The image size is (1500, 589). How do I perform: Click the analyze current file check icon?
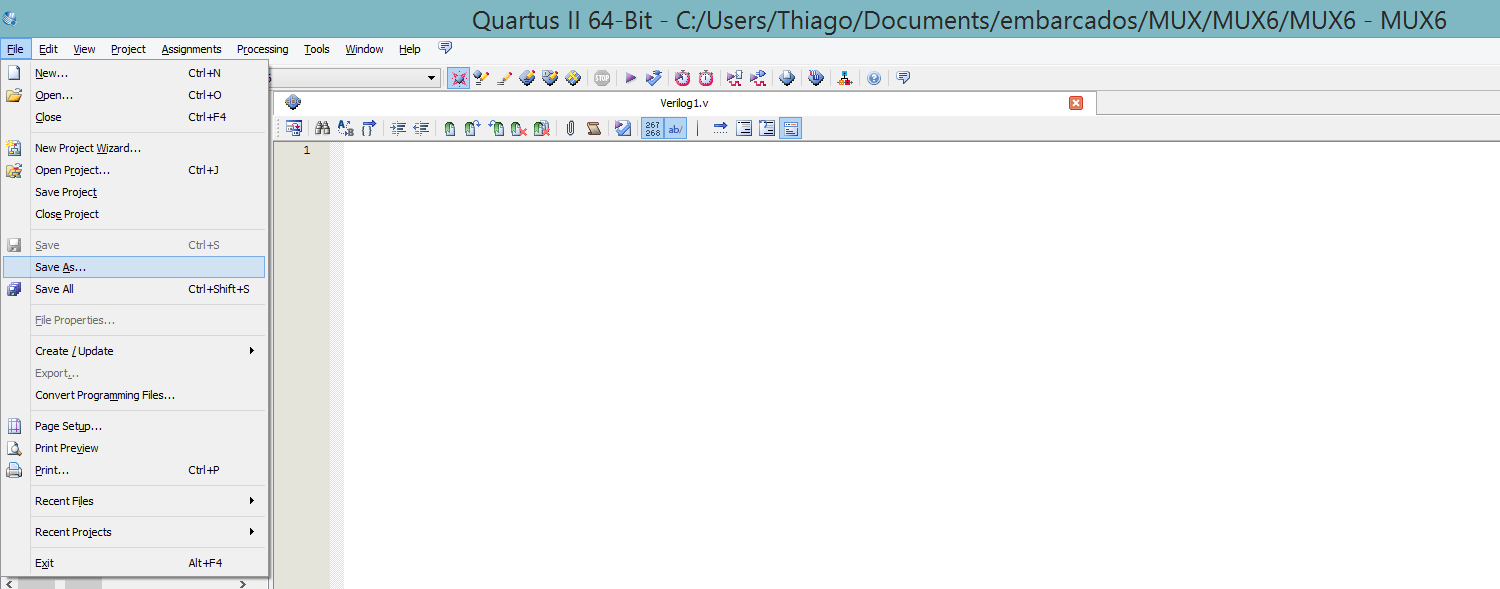point(623,128)
